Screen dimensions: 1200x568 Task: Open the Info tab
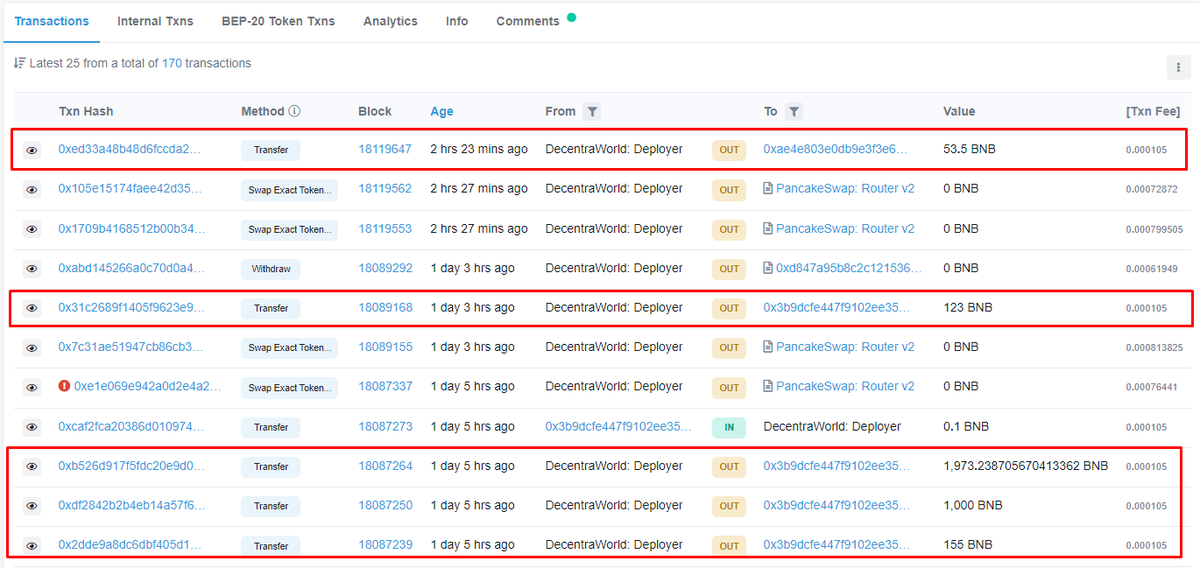pos(457,21)
